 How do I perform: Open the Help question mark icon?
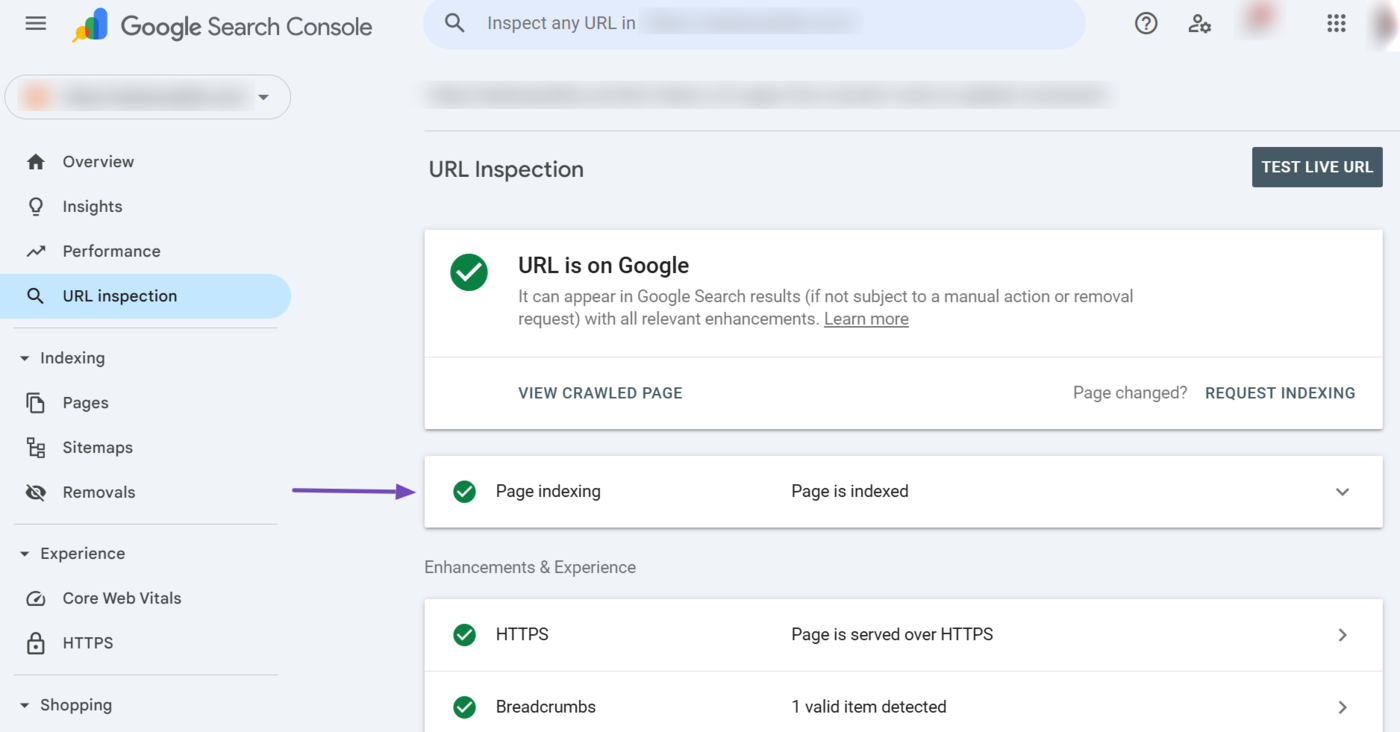[x=1145, y=23]
